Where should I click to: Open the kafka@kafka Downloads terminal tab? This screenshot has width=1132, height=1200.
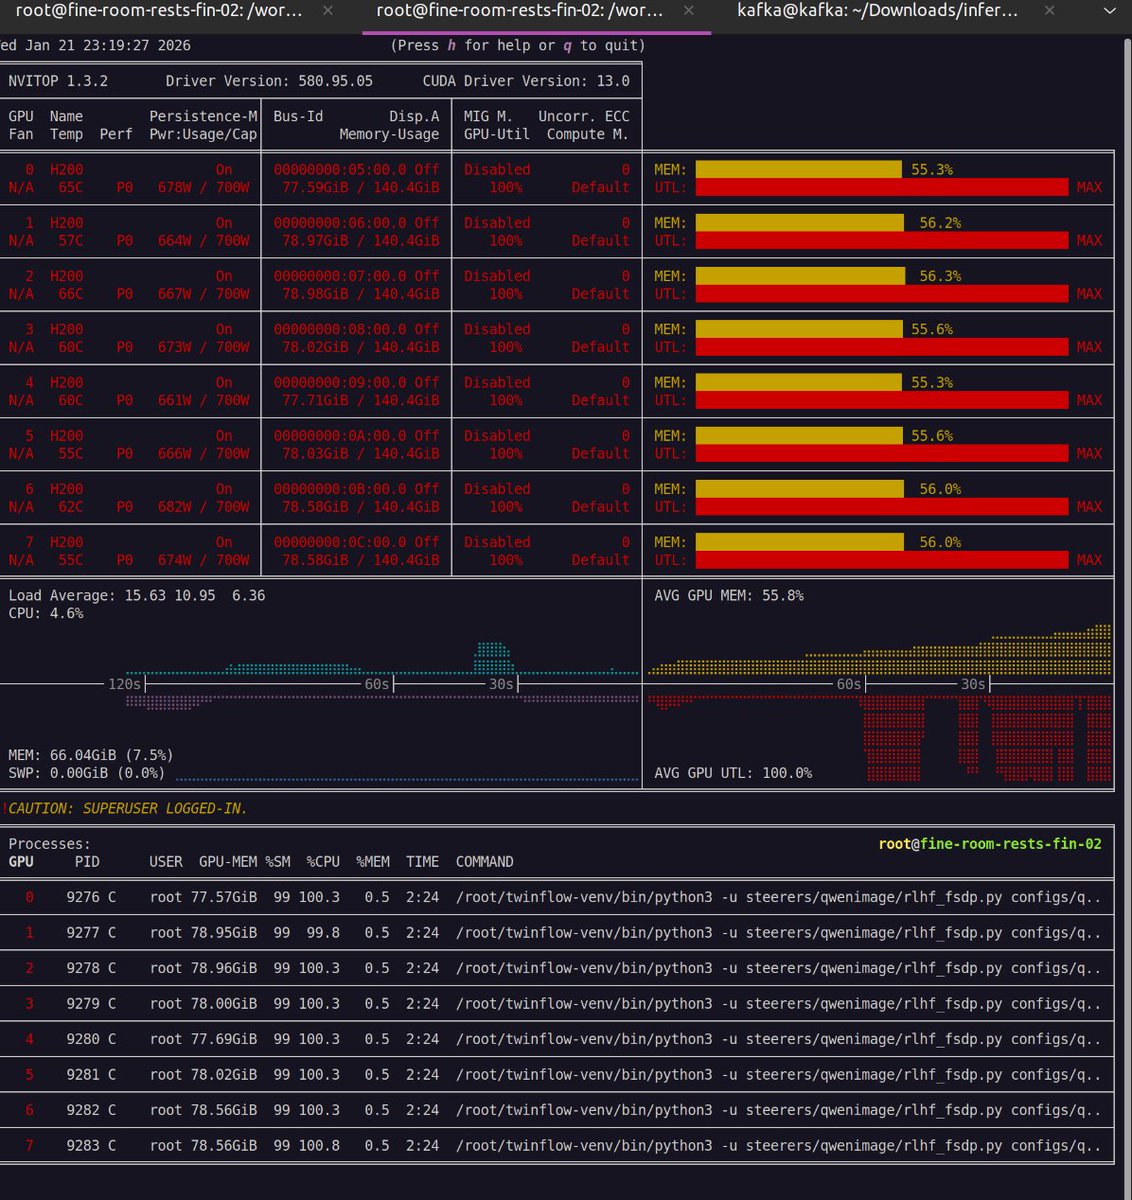(878, 11)
